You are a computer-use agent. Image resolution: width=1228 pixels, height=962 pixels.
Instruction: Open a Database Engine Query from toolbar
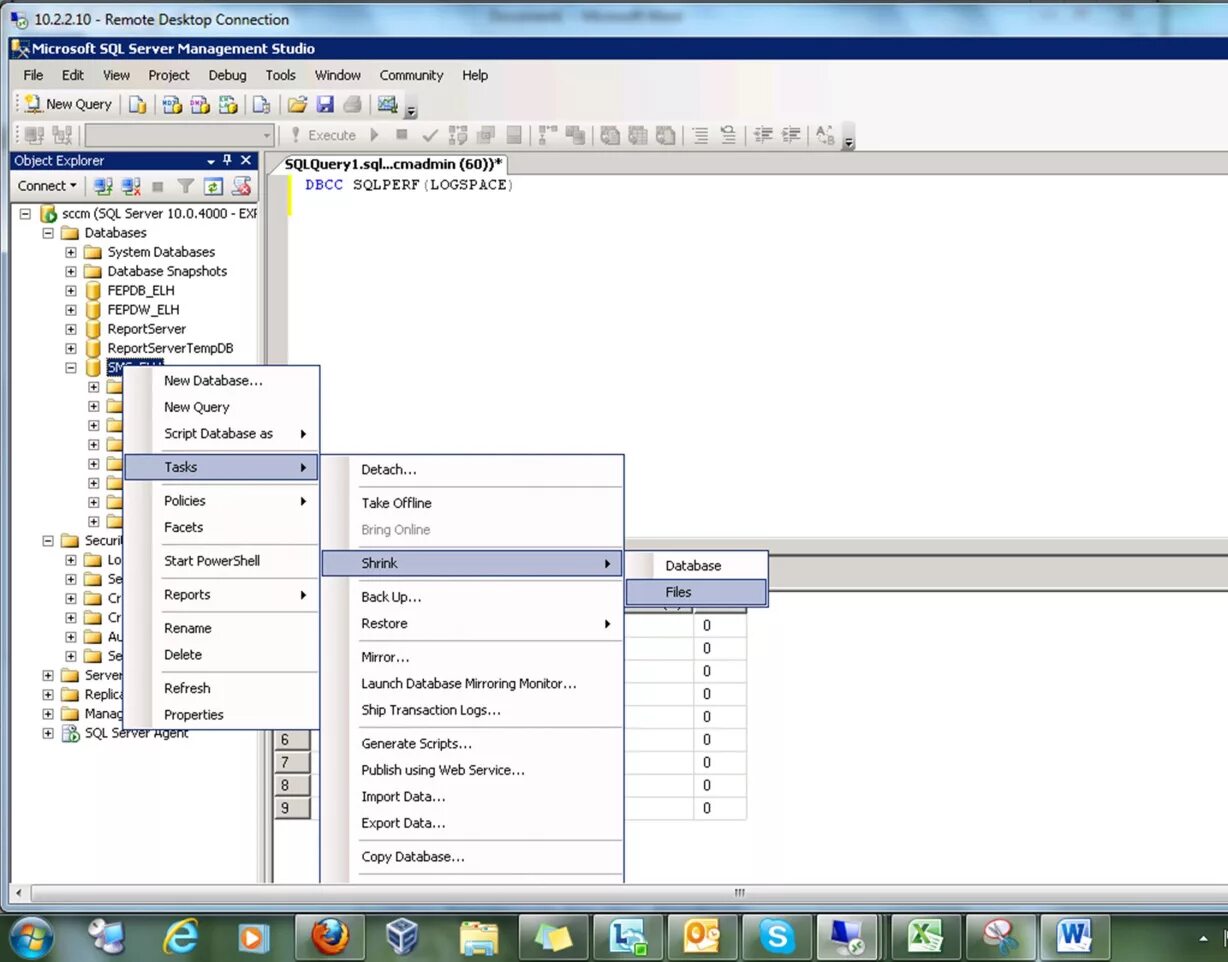tap(137, 104)
